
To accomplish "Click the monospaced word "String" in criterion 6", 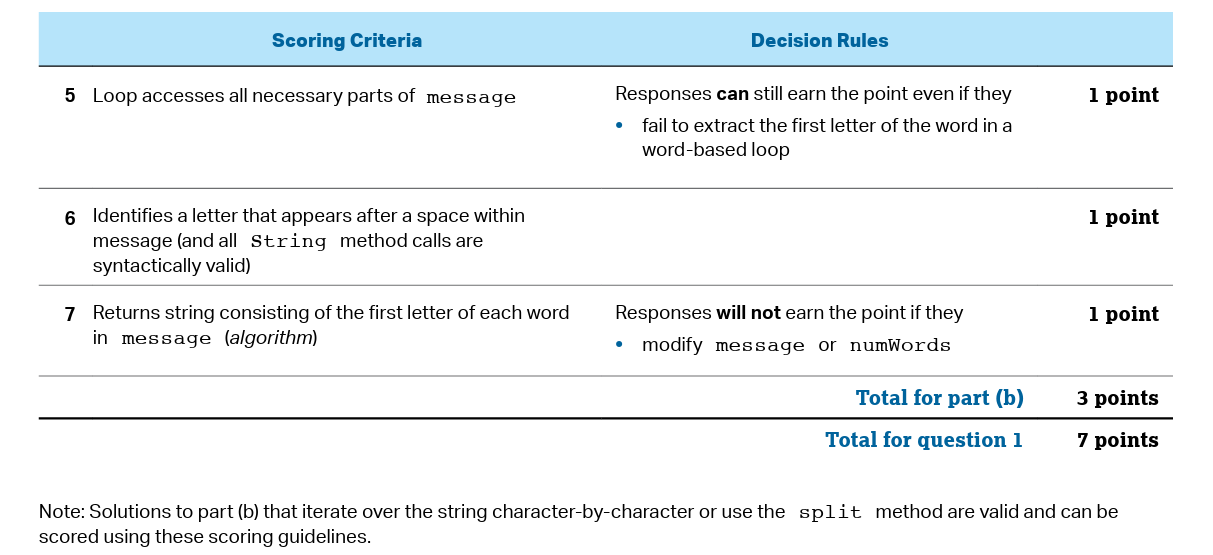I will point(288,242).
